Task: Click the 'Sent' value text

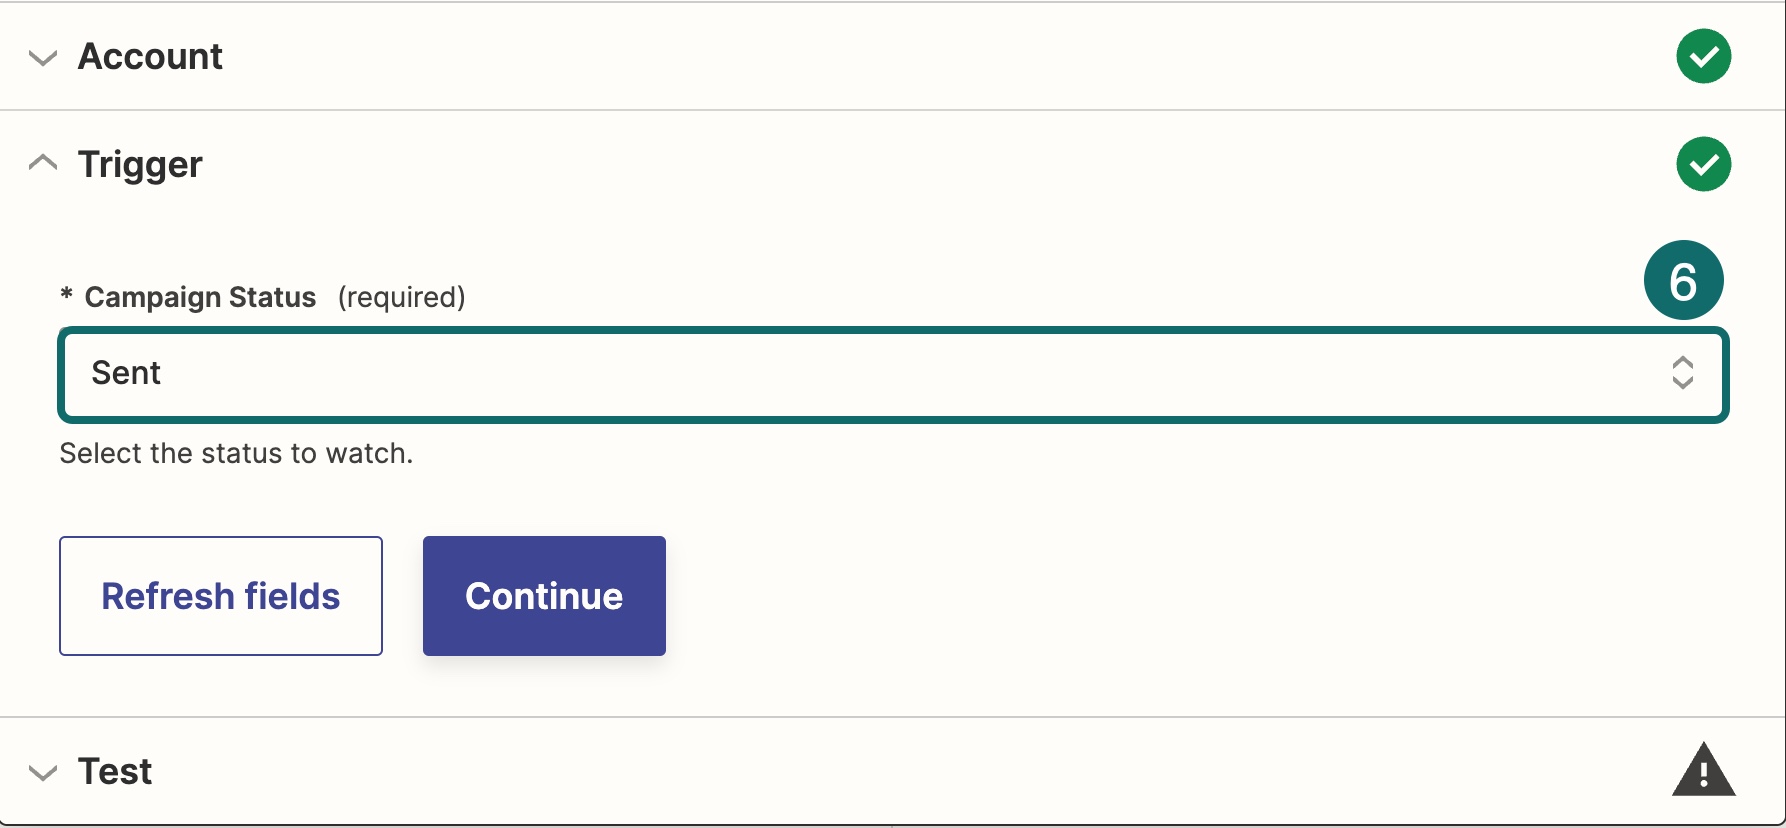Action: click(126, 373)
